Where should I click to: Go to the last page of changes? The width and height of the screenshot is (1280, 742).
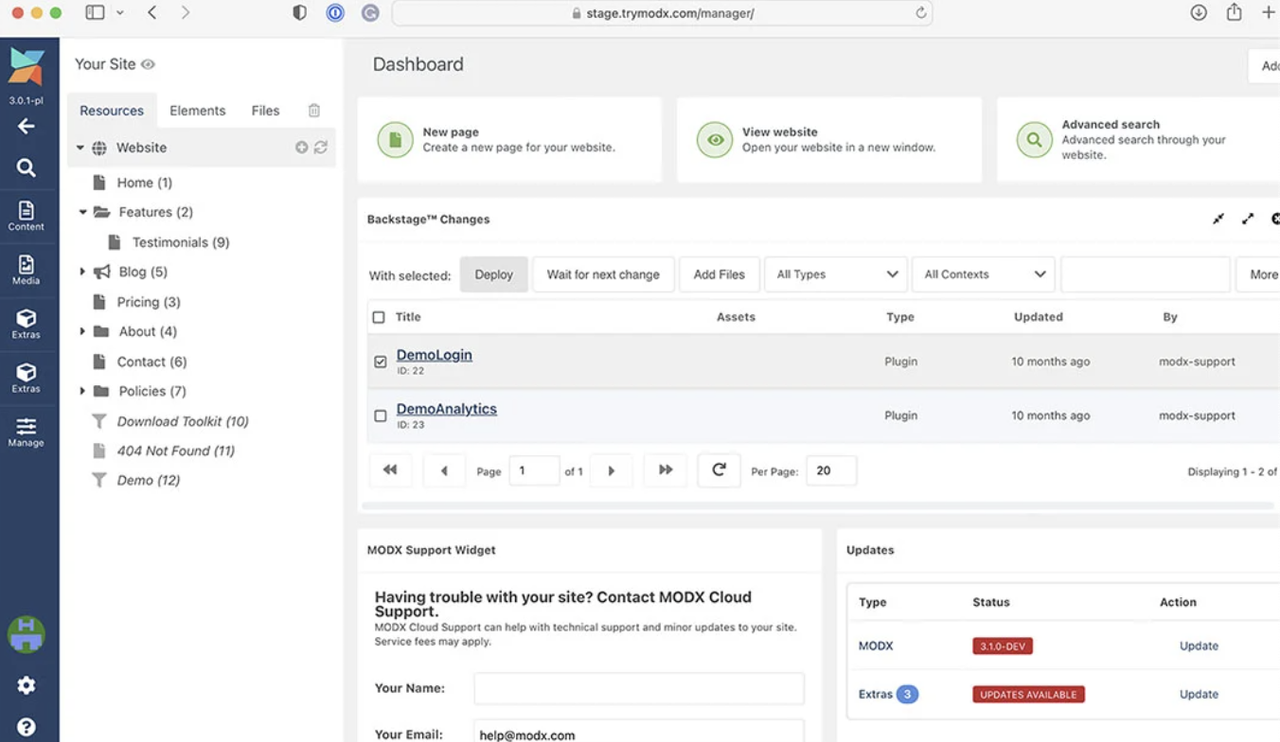(x=665, y=470)
